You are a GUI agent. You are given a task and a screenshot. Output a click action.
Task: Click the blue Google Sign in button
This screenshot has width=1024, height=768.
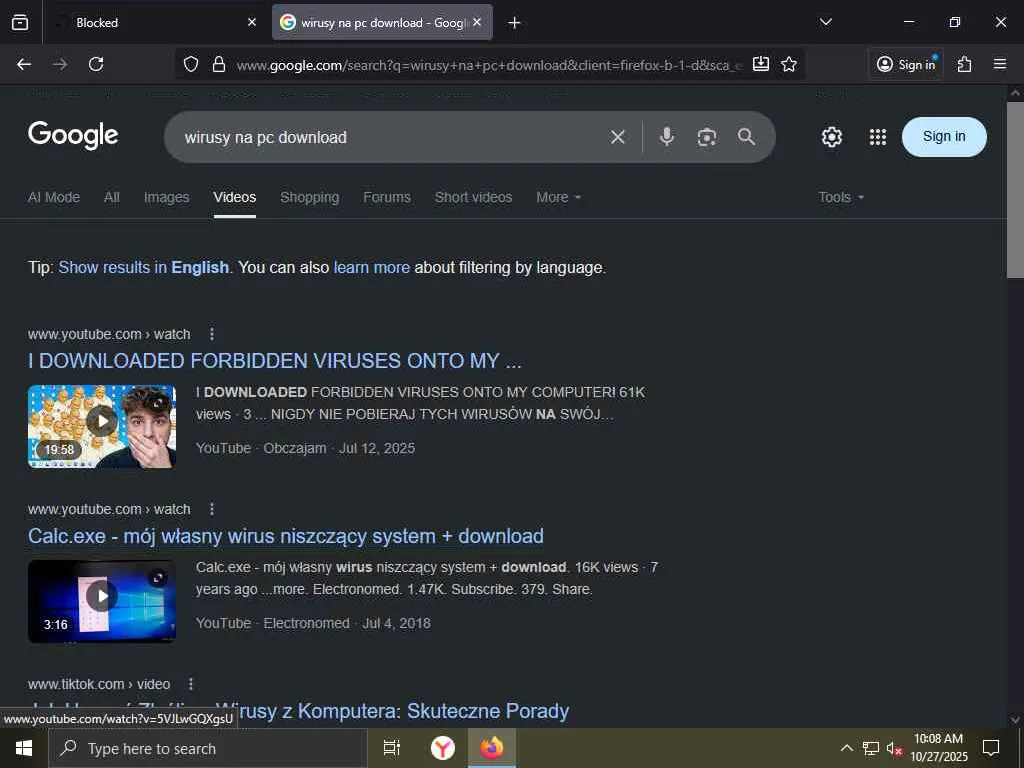(944, 136)
